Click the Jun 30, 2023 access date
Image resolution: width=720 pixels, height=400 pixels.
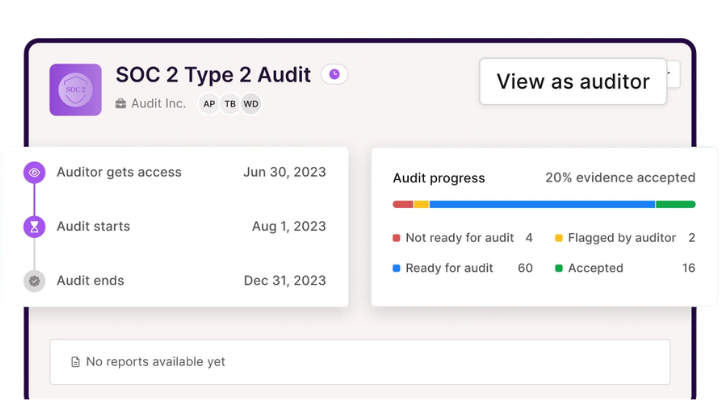click(284, 172)
